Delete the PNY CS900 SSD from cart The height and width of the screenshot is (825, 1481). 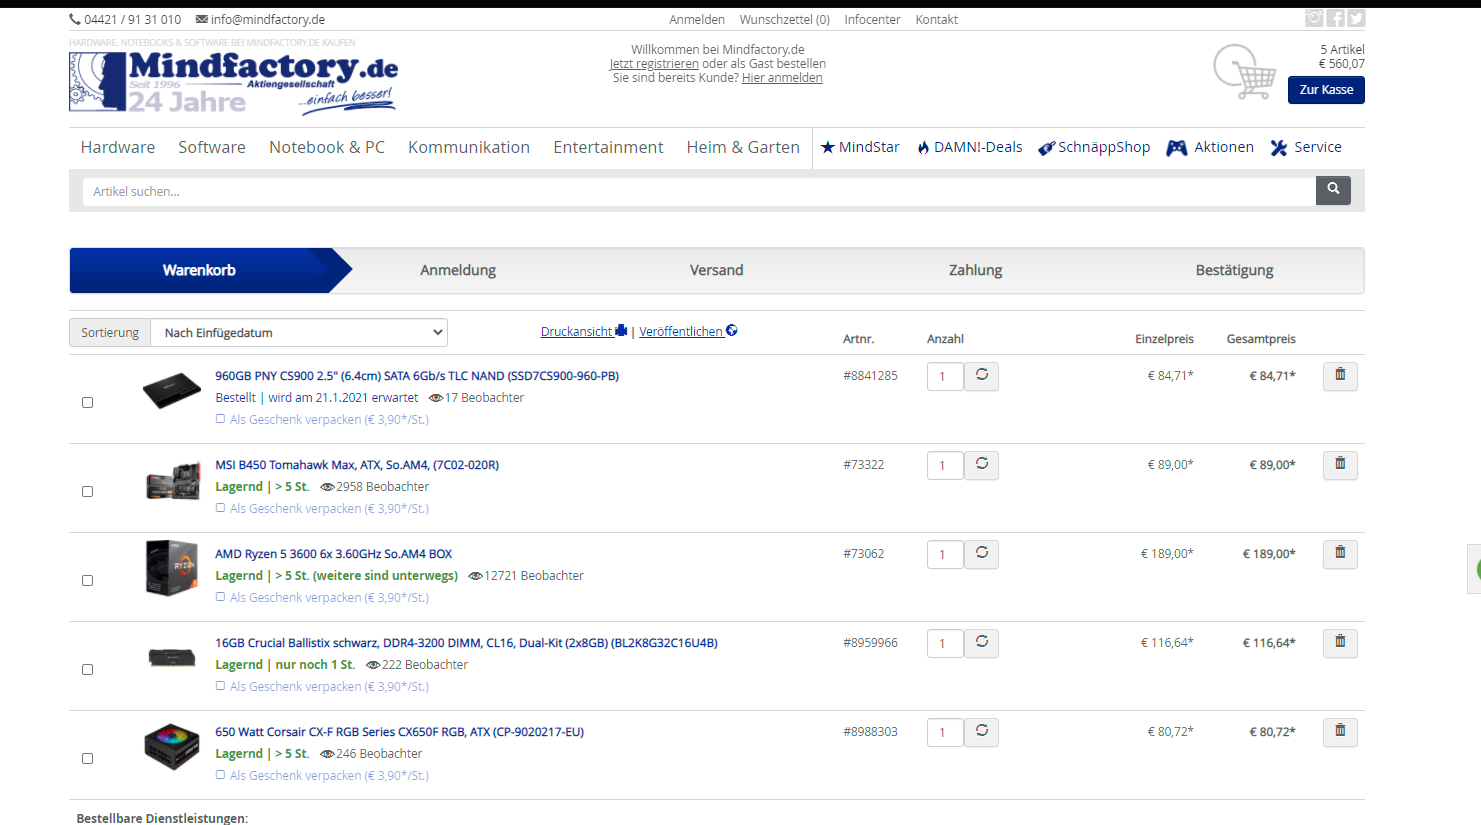click(x=1340, y=376)
